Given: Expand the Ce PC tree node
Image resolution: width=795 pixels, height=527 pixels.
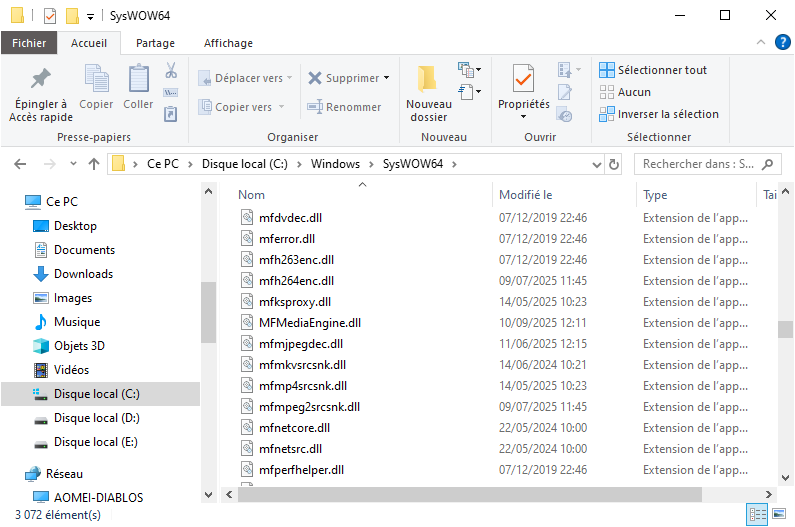Looking at the screenshot, I should tap(13, 201).
